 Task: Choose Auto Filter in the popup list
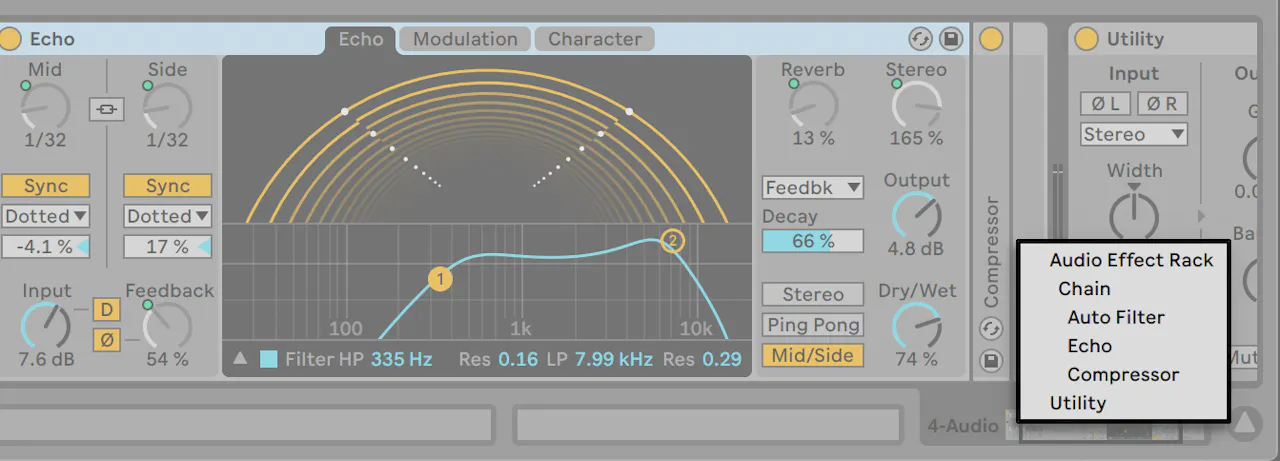point(1116,317)
